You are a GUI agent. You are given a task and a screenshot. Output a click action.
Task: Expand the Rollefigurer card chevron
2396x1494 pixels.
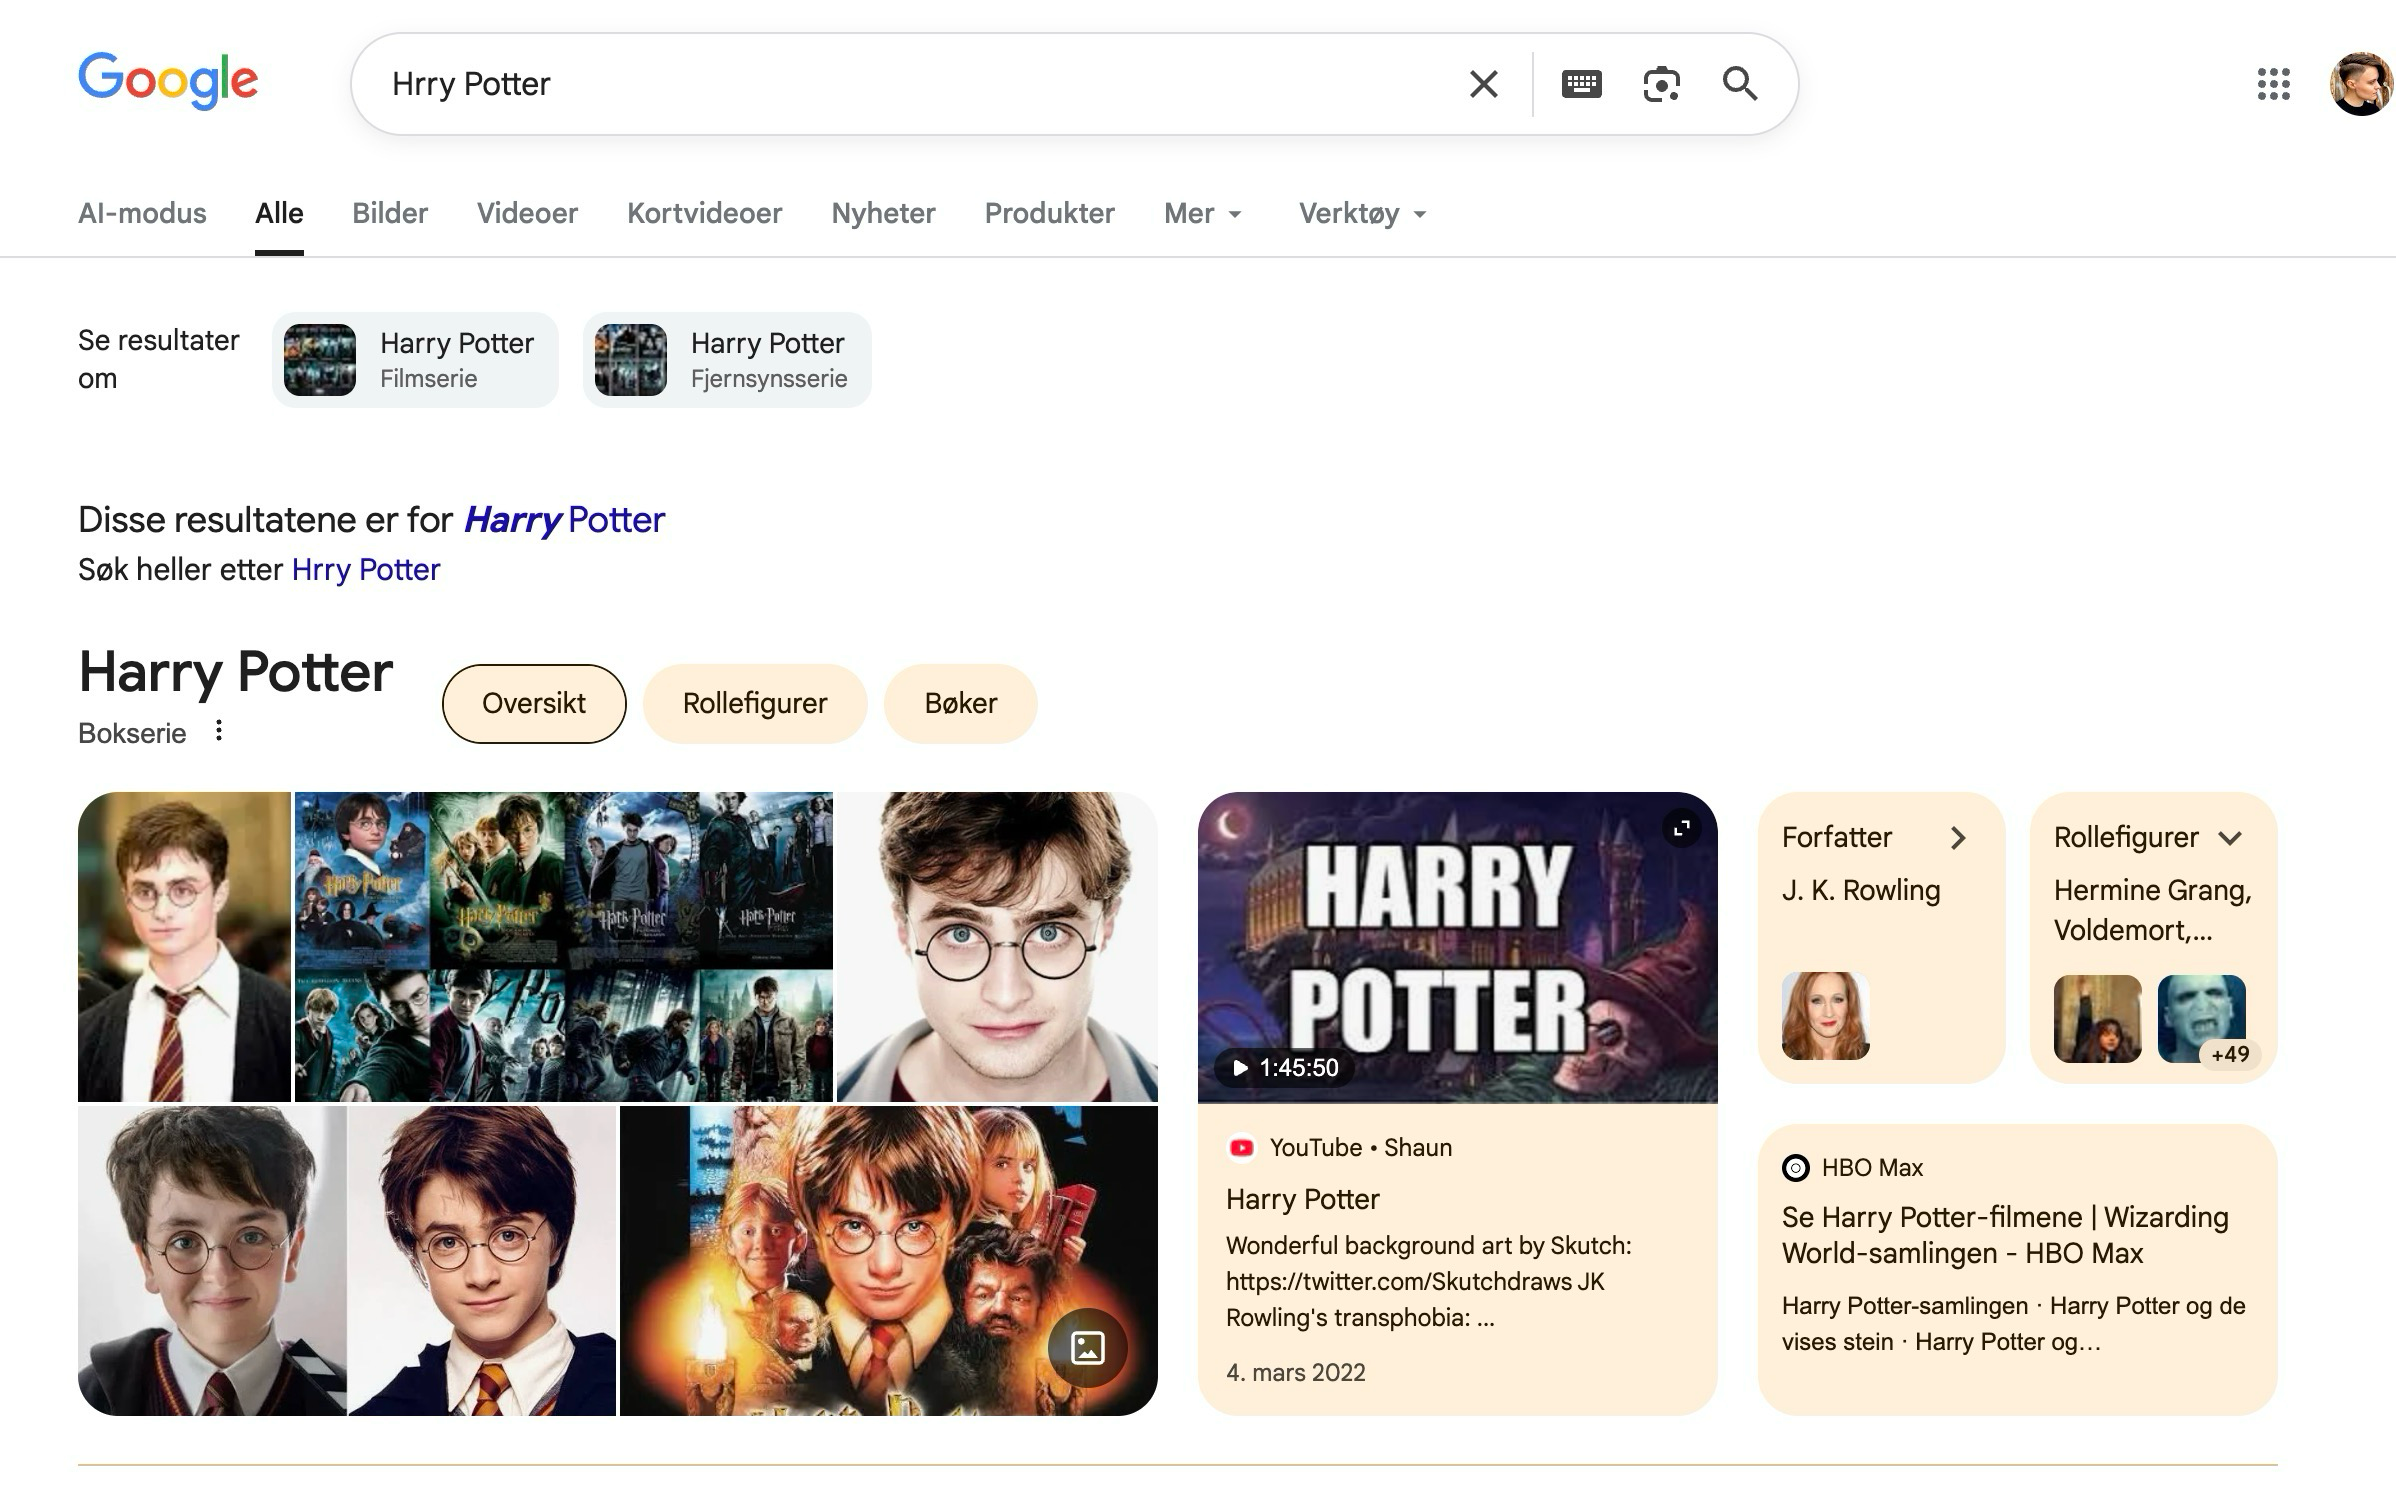click(x=2230, y=838)
